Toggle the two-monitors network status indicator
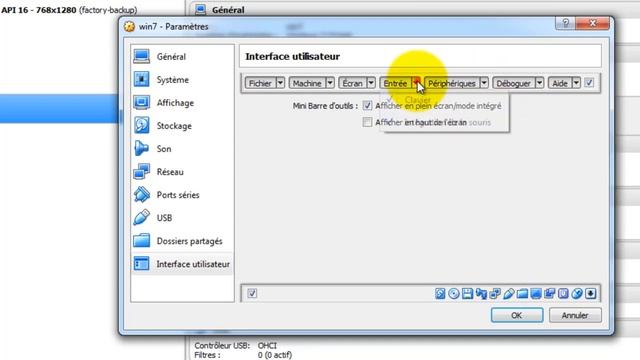This screenshot has width=640, height=360. coord(495,293)
